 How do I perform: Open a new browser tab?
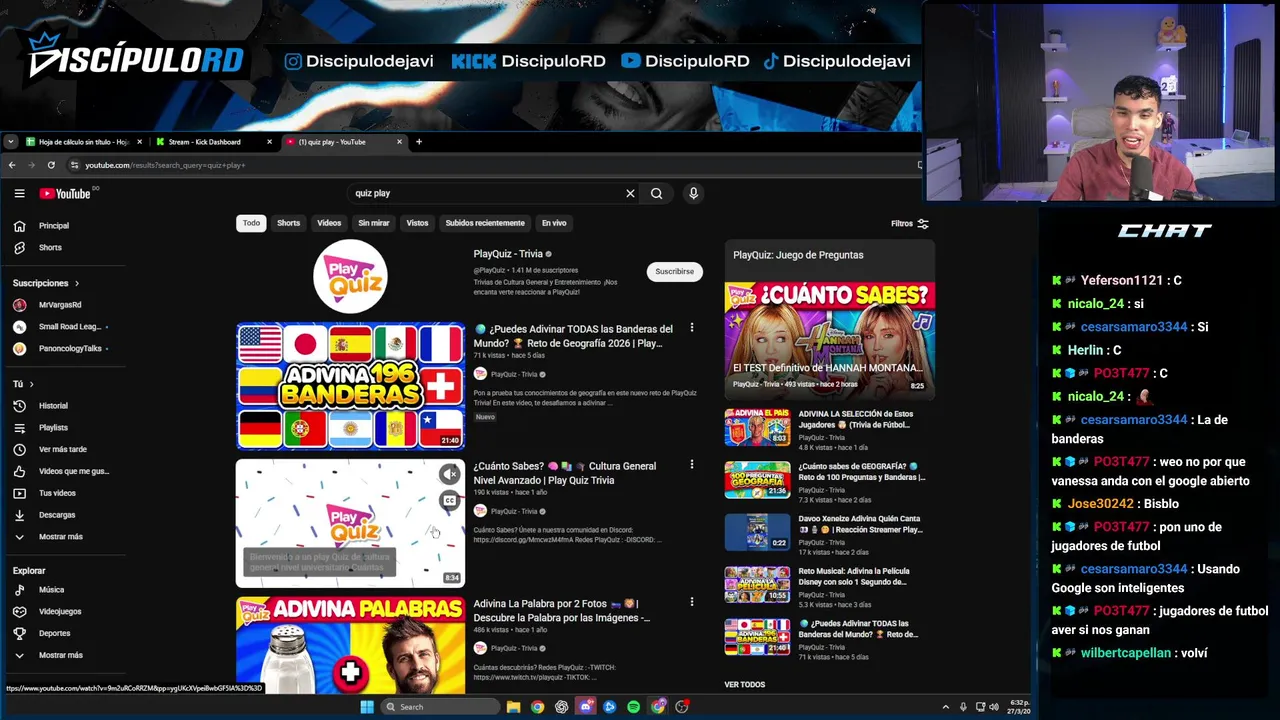(419, 142)
